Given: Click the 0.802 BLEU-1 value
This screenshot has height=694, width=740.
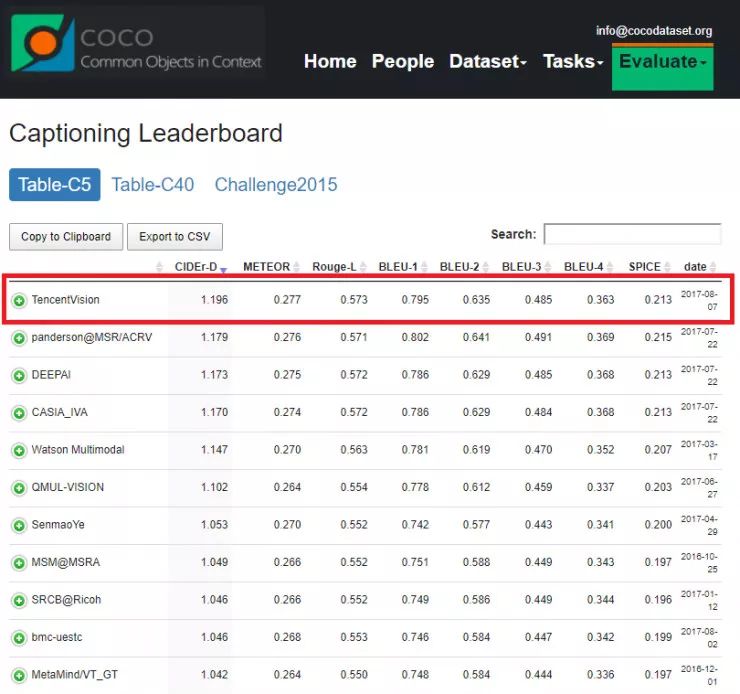Looking at the screenshot, I should tap(415, 337).
